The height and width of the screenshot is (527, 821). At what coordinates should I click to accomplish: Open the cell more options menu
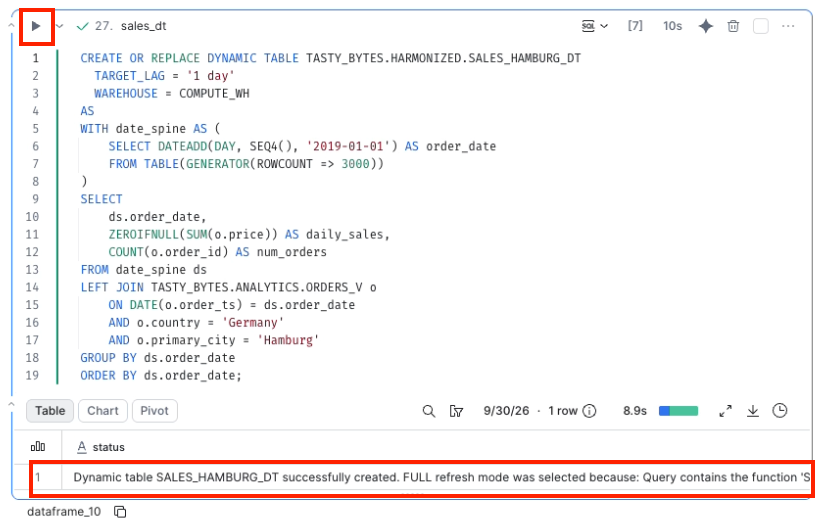pyautogui.click(x=788, y=26)
